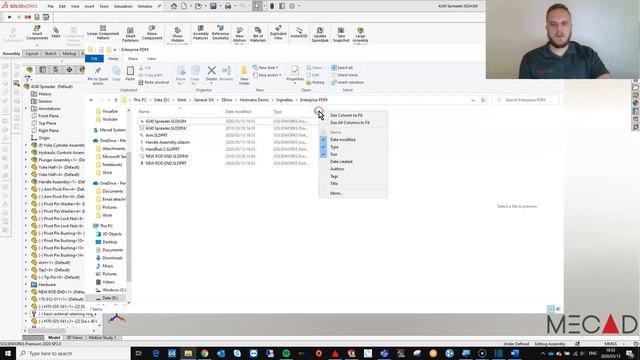Expand Annotations in the feature tree
This screenshot has height=360, width=640.
26,109
